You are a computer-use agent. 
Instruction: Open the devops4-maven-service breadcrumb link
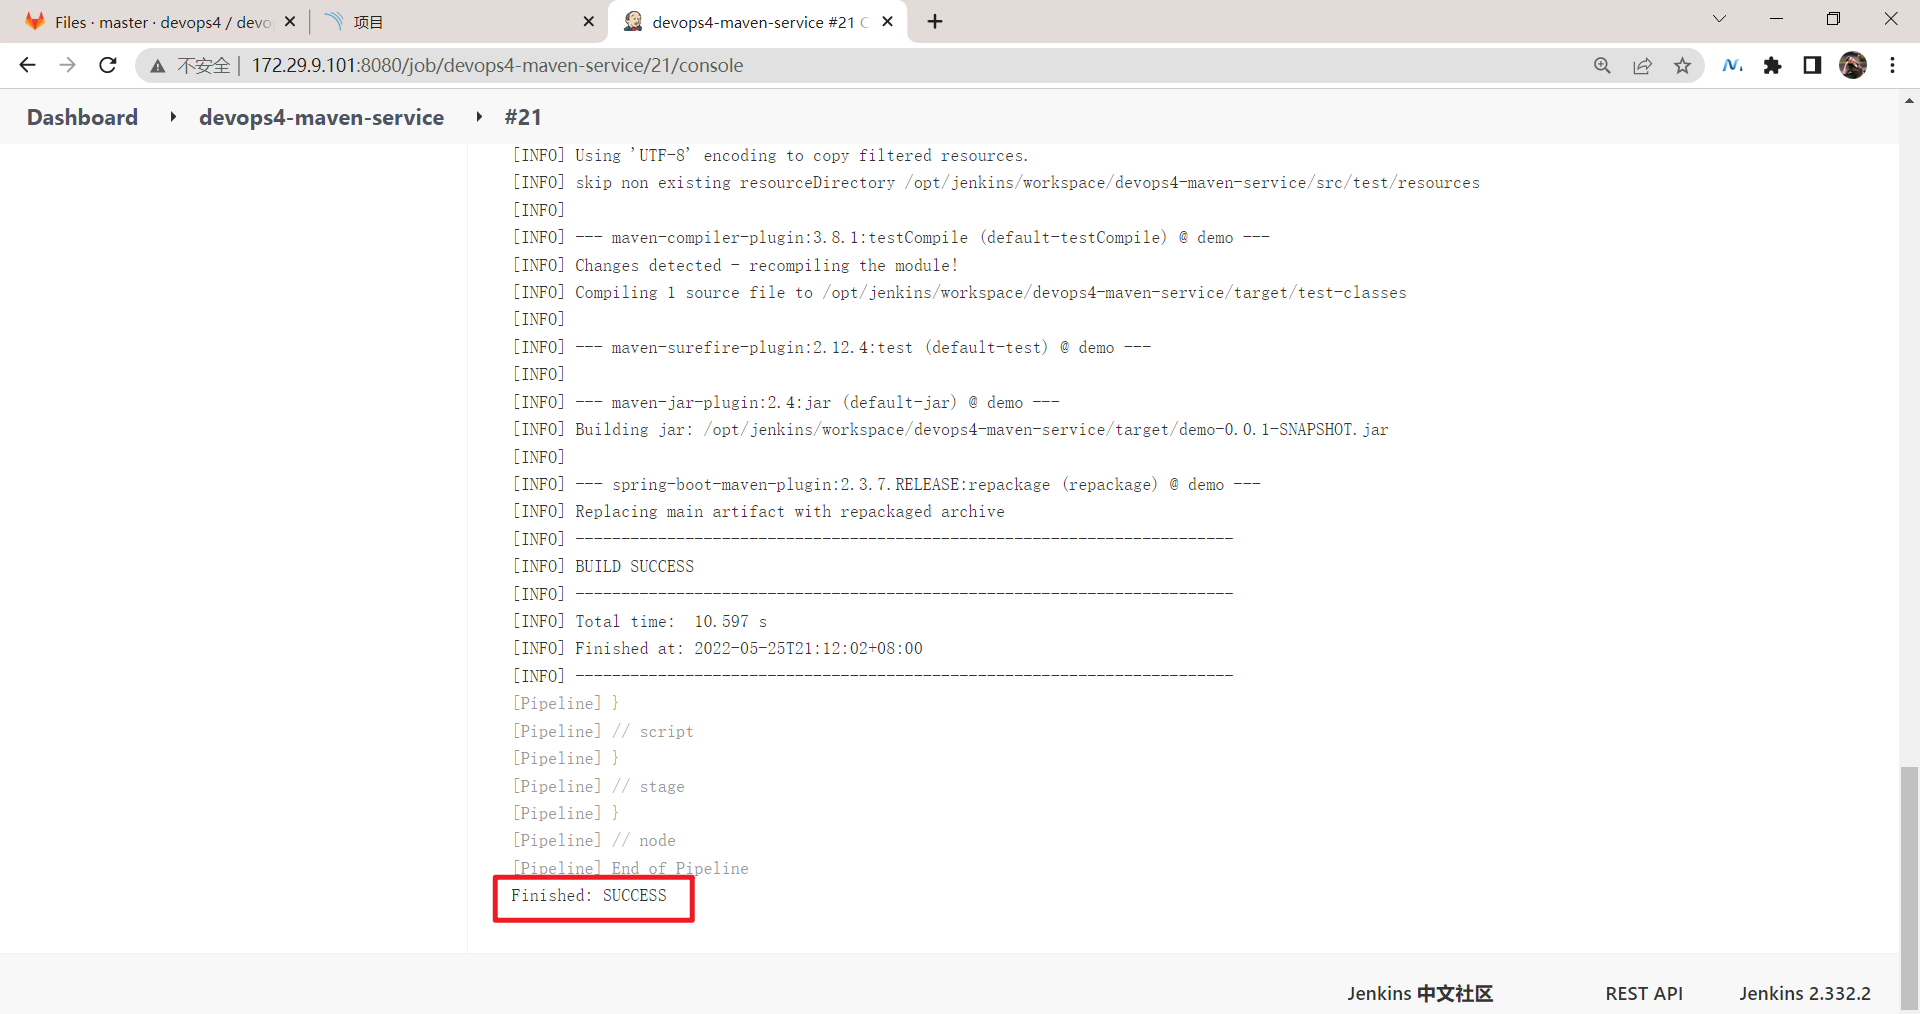click(321, 117)
